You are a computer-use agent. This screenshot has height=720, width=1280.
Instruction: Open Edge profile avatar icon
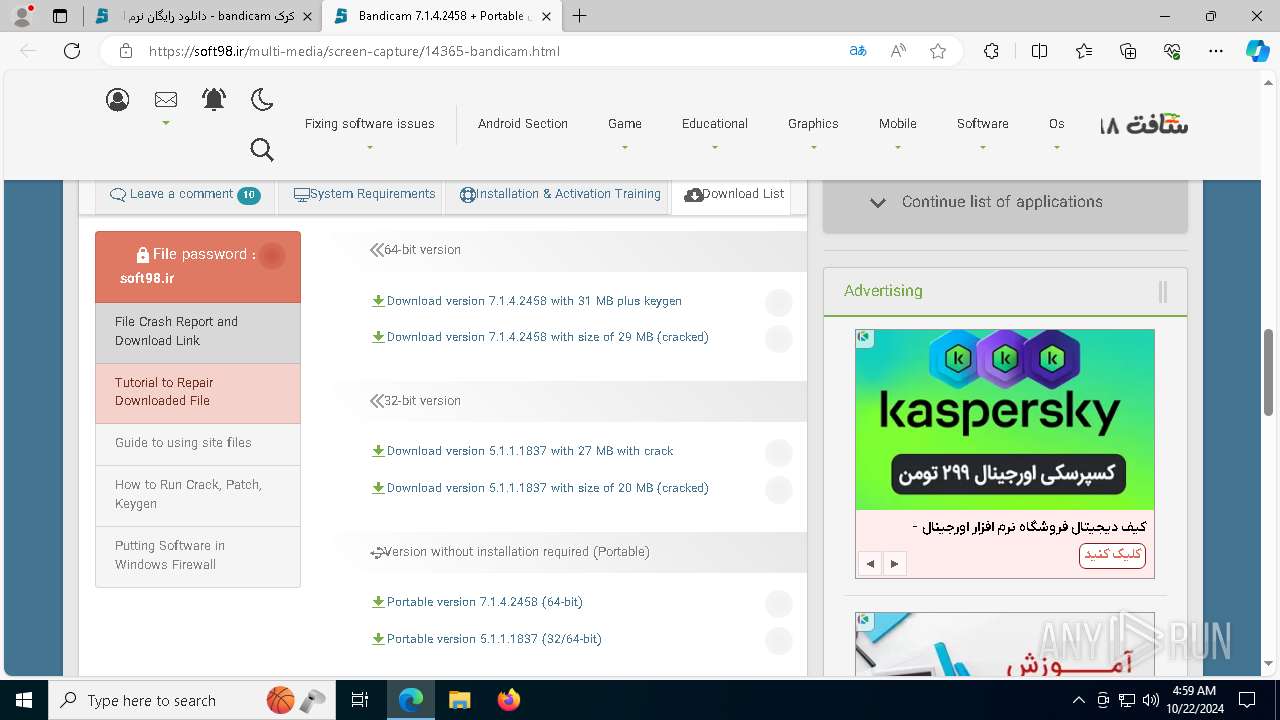(22, 16)
